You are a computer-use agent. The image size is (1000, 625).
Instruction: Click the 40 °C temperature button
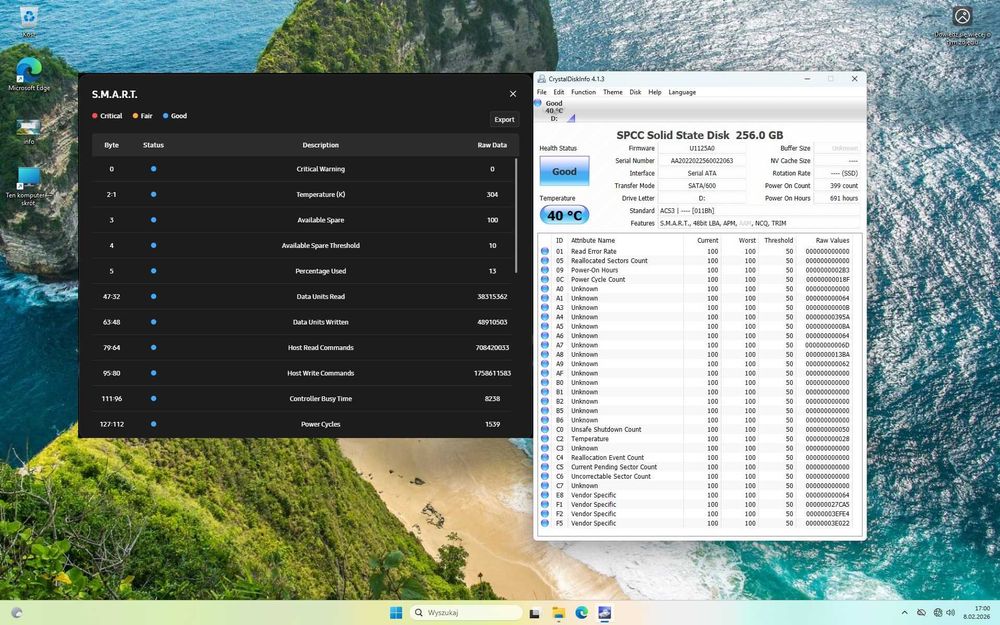564,215
